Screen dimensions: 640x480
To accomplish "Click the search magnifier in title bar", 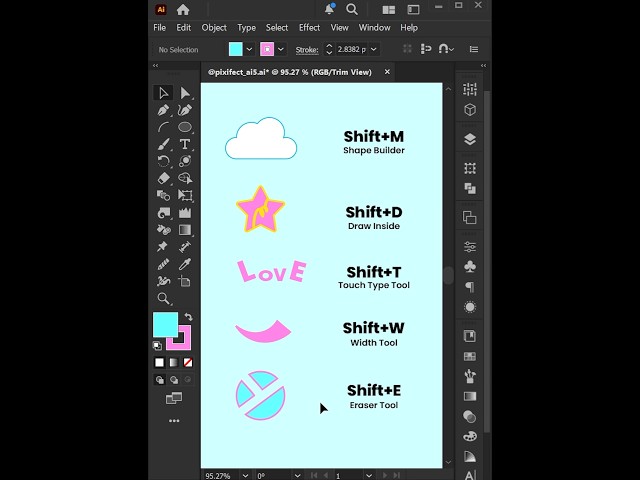I will coord(352,9).
